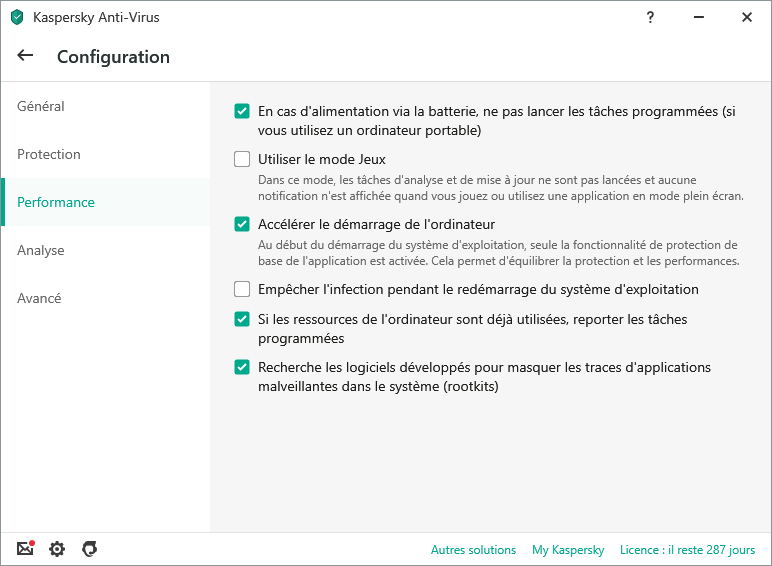Uncheck the rootkits search checkbox

(242, 367)
